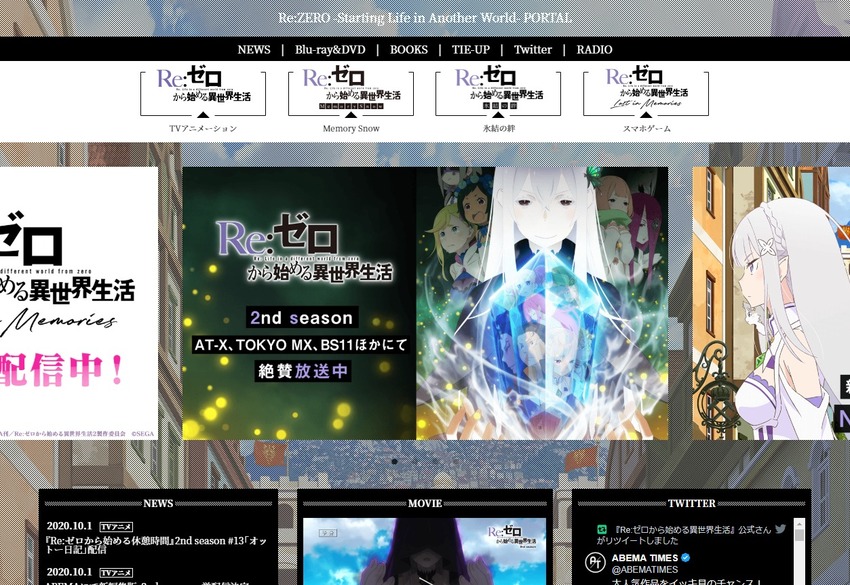Open the Blu-ray&DVD menu item
Viewport: 850px width, 585px height.
(330, 49)
